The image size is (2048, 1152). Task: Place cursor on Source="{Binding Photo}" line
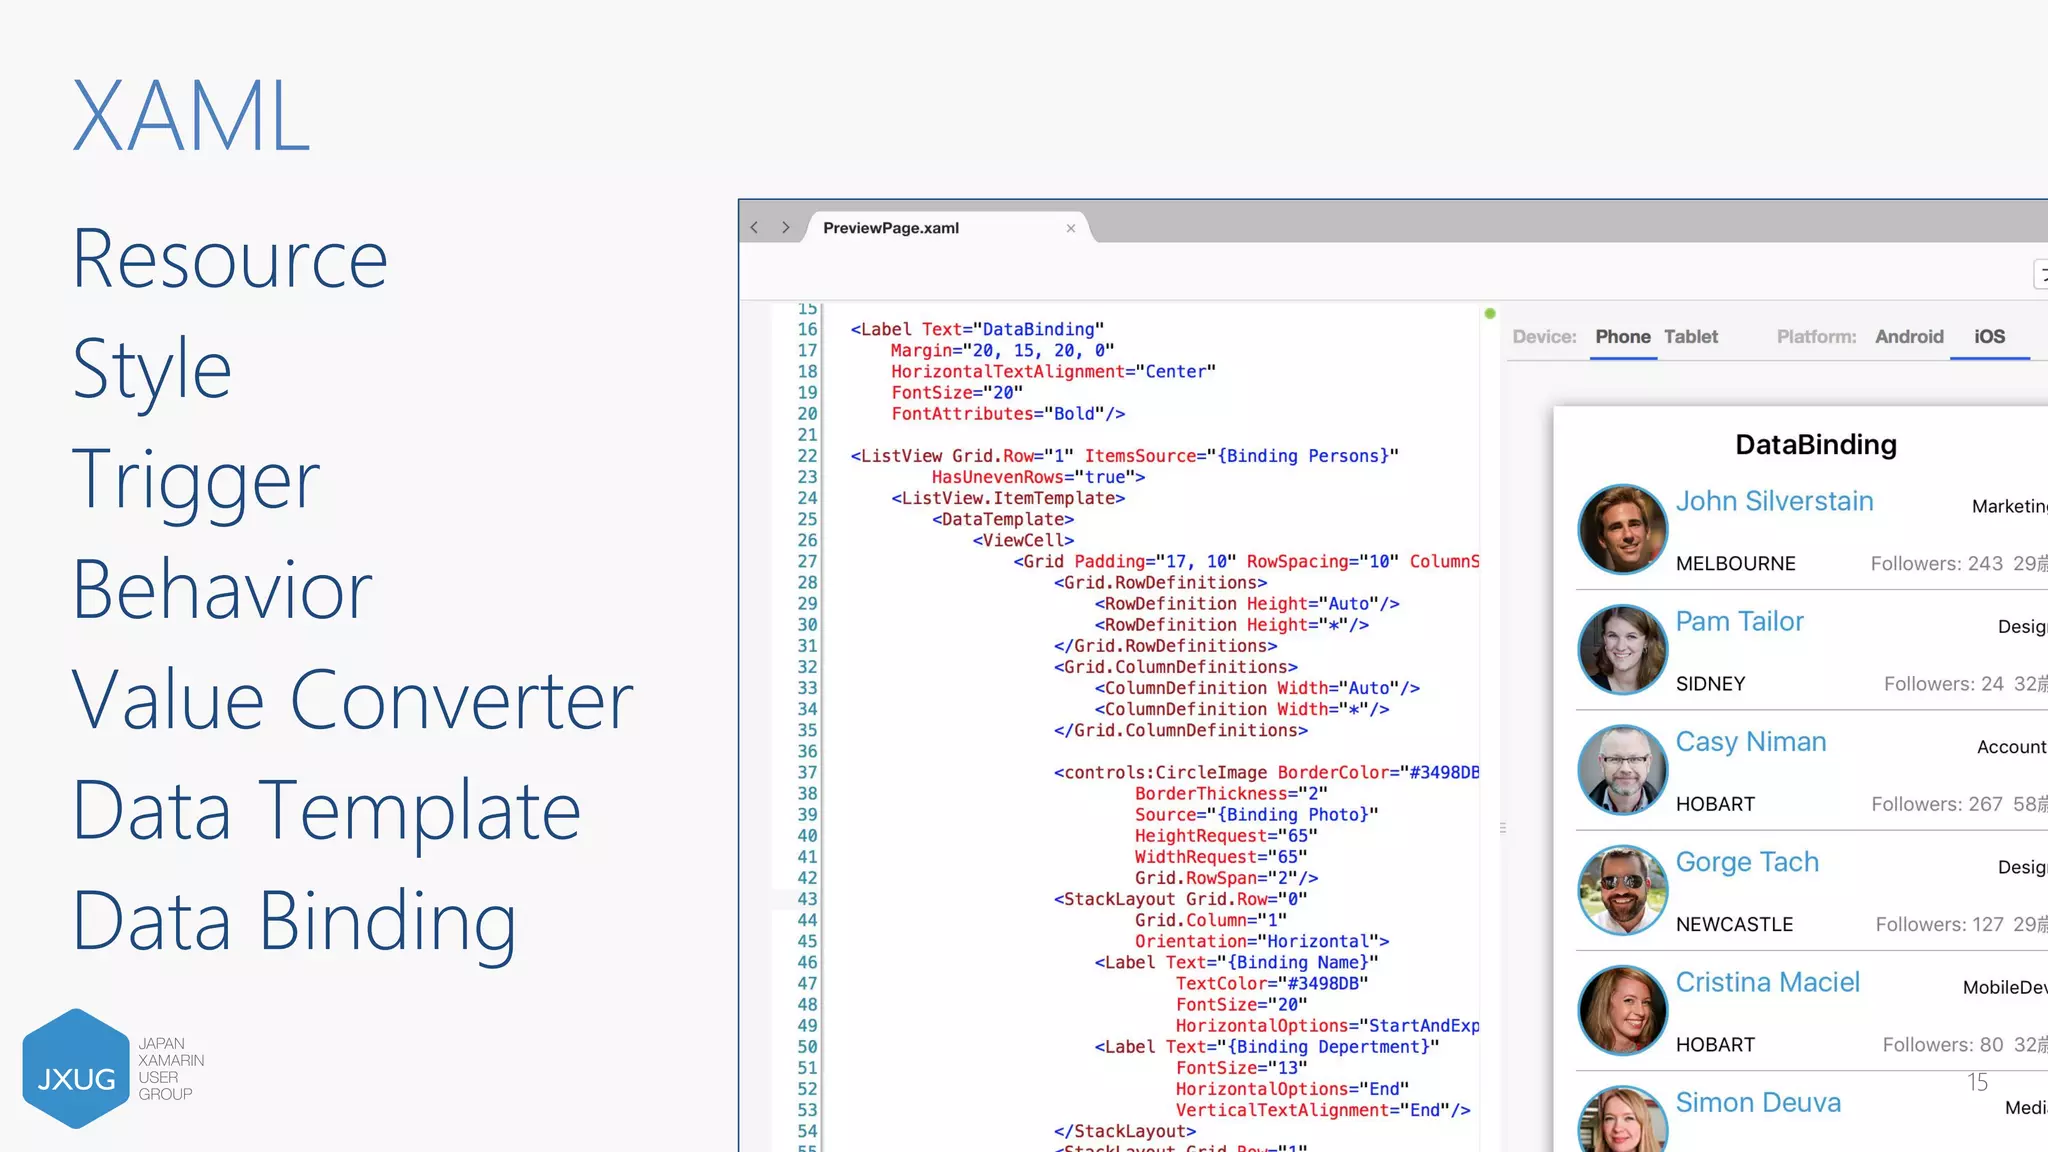[1256, 815]
